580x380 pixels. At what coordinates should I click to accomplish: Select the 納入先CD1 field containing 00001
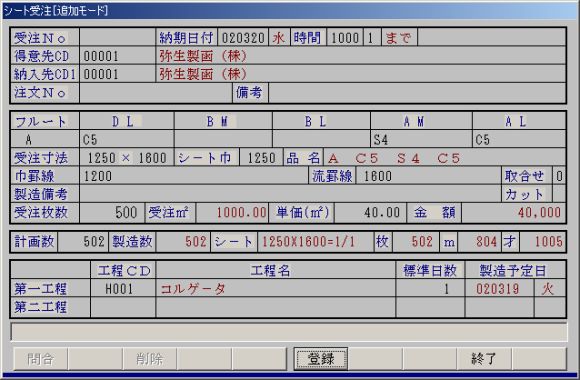point(118,74)
